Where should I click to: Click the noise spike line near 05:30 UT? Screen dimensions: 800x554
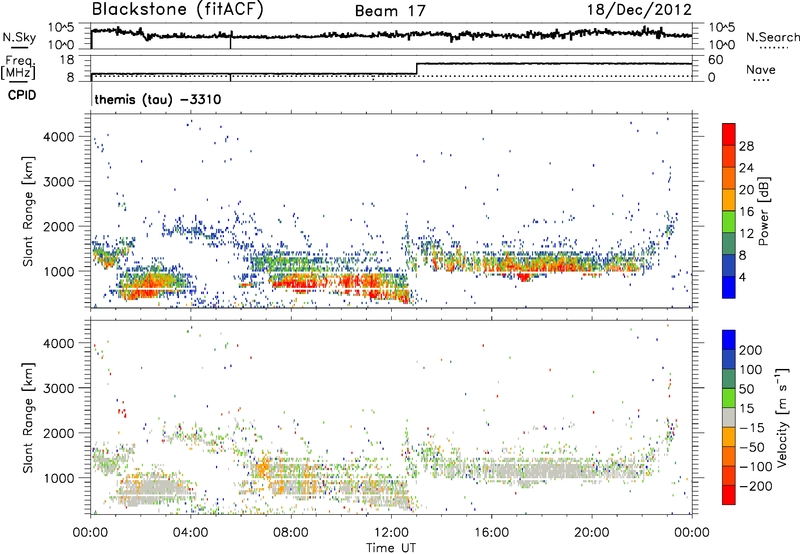[231, 40]
